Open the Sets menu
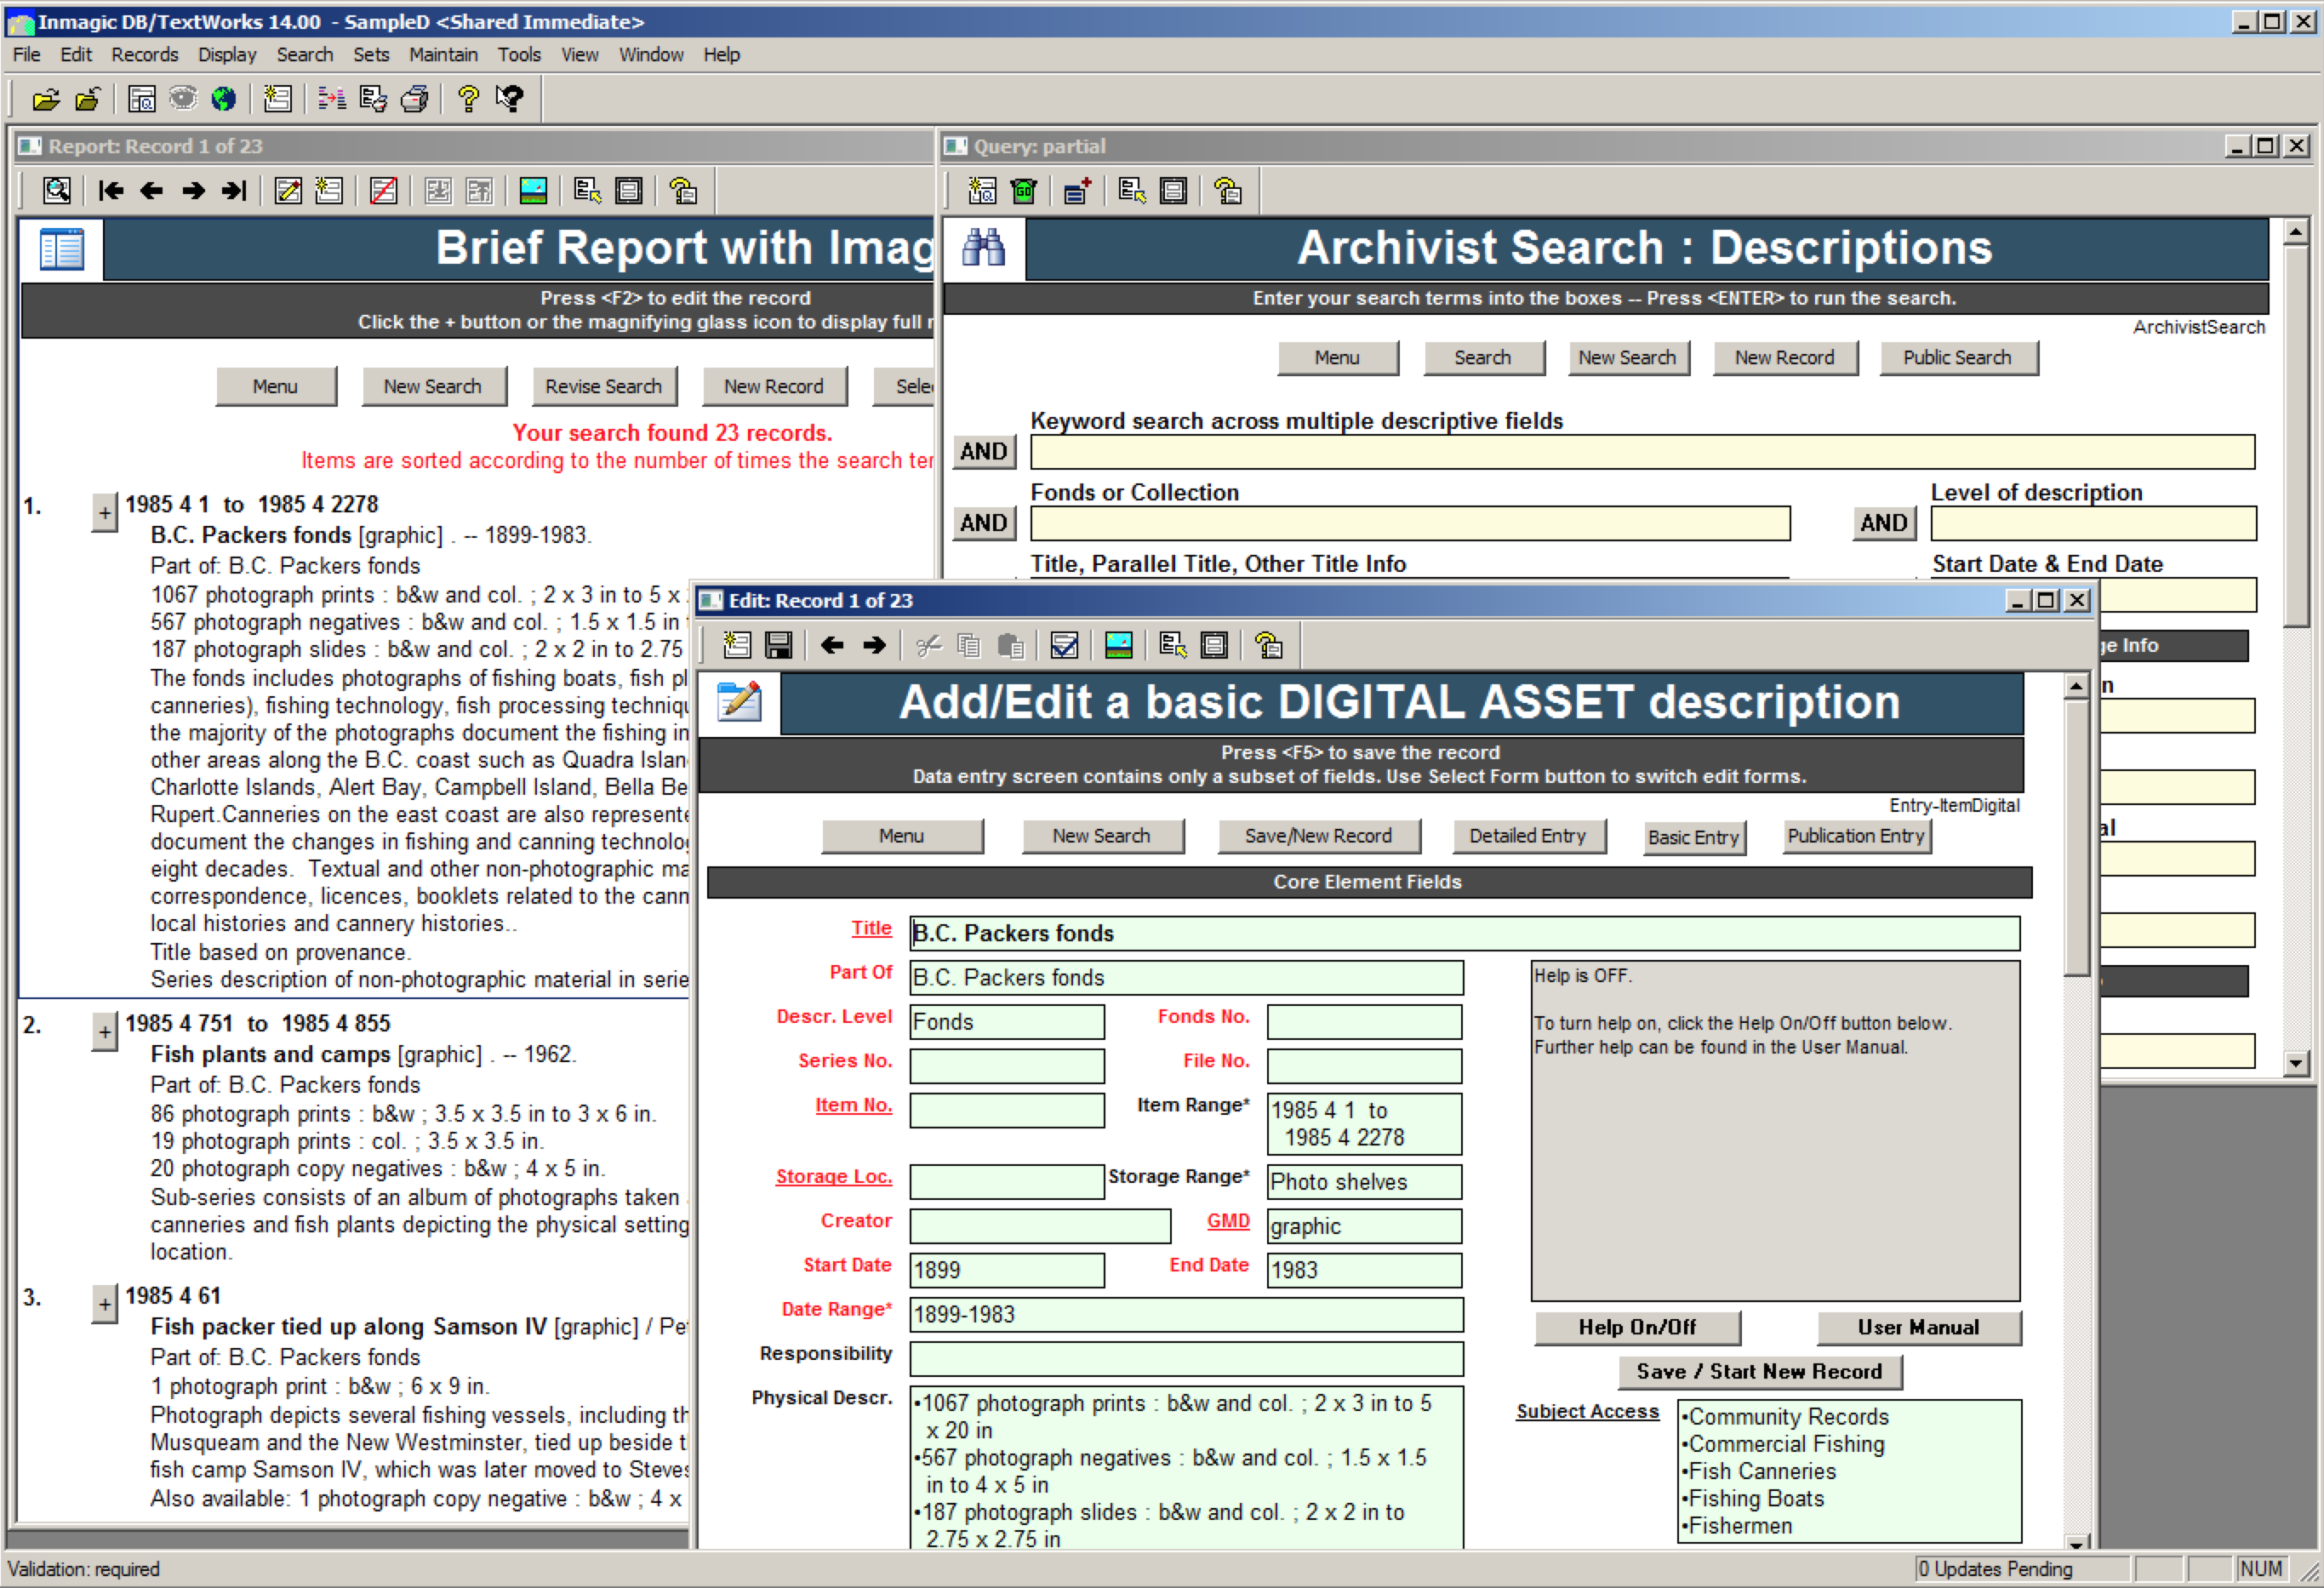The width and height of the screenshot is (2324, 1588). 370,55
